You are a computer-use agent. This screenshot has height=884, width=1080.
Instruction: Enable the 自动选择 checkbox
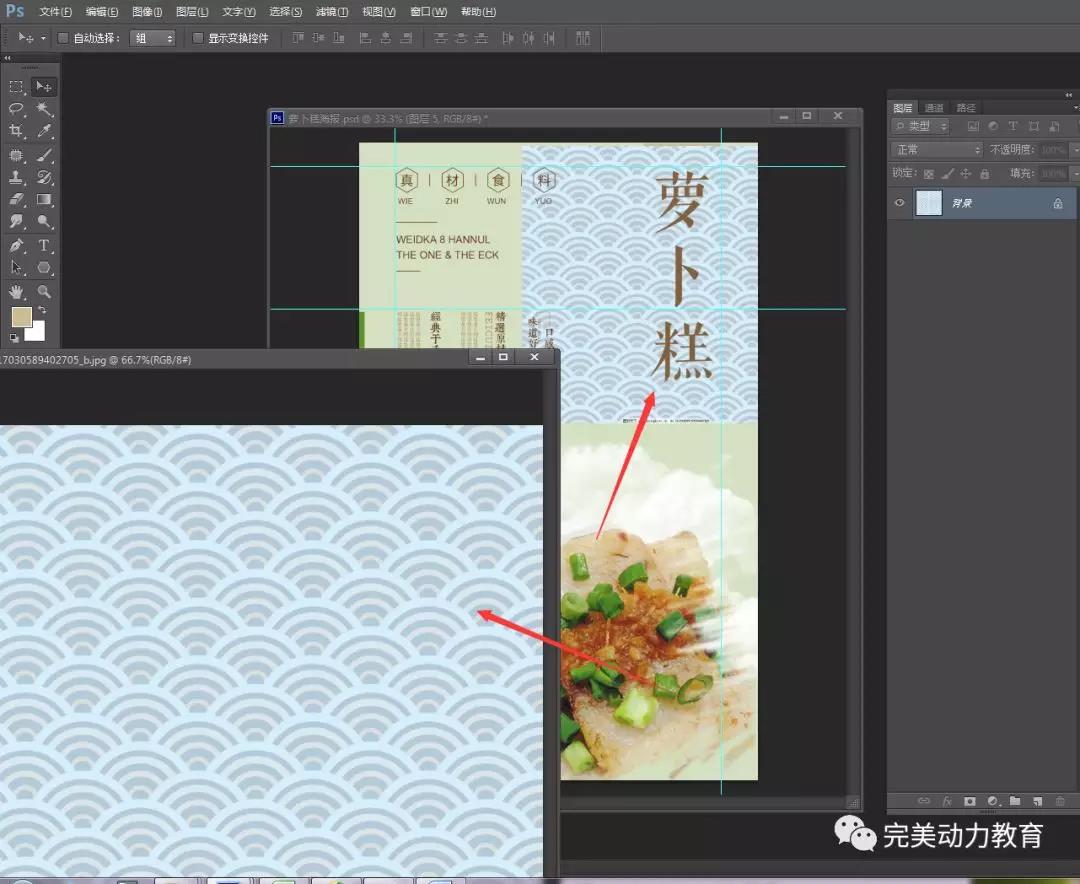pos(63,38)
